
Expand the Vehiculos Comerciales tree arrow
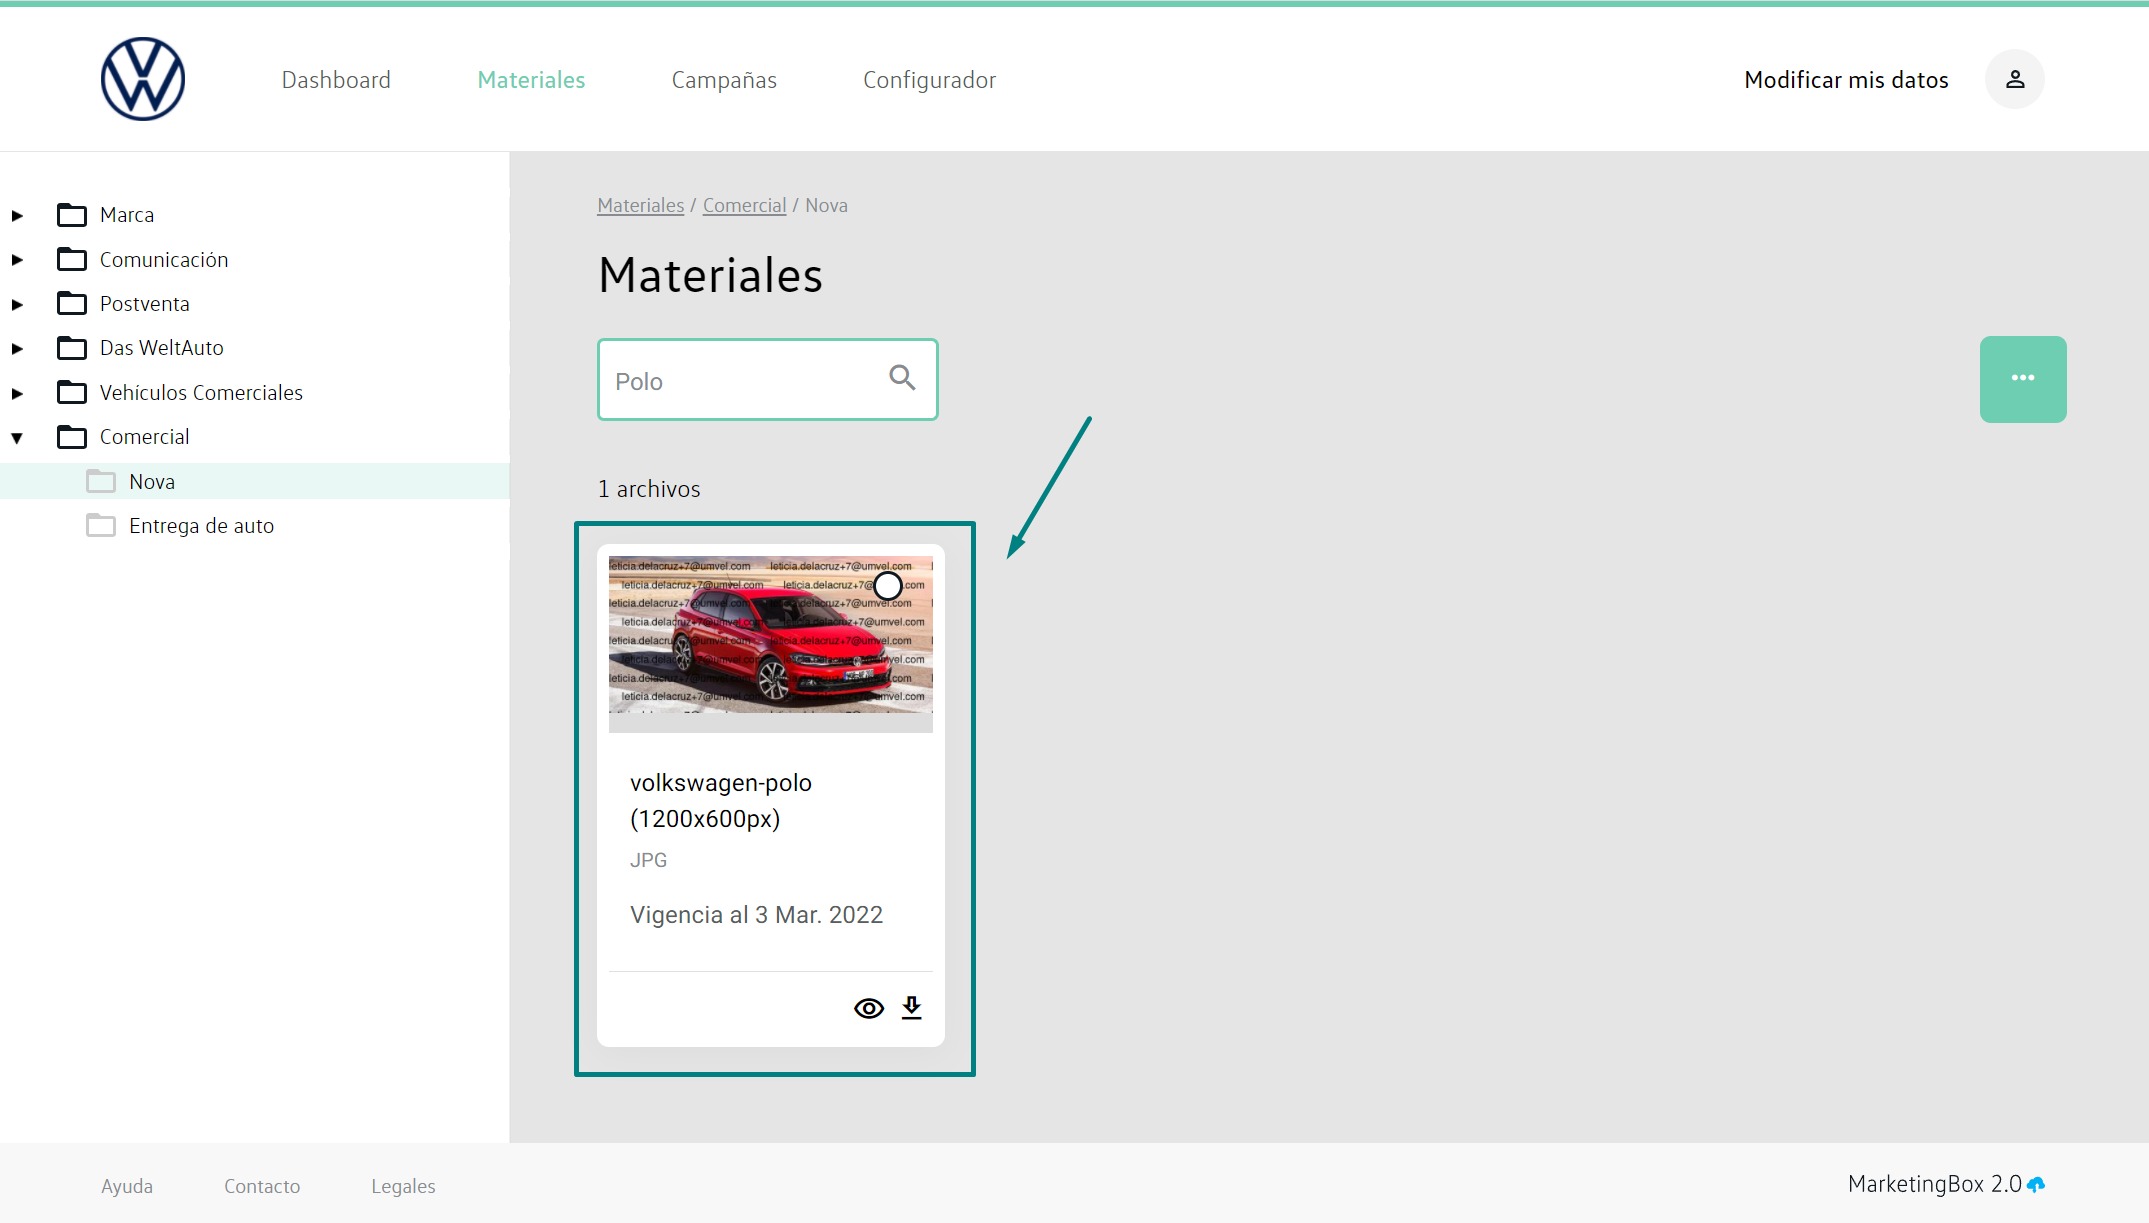[x=17, y=394]
